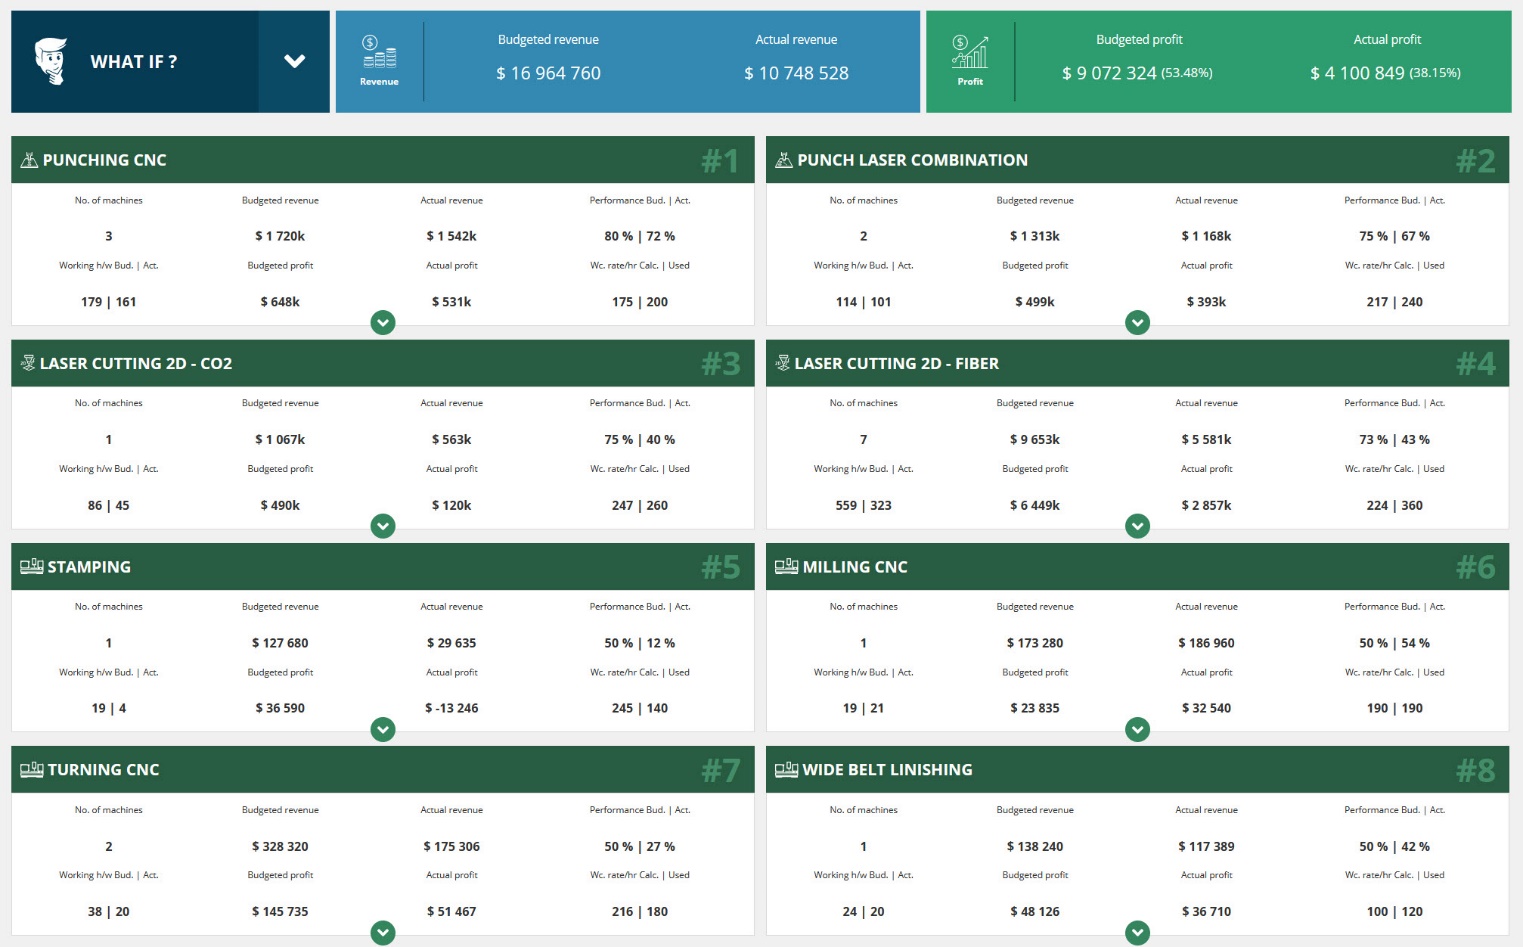This screenshot has width=1523, height=947.
Task: Click the Laser Cutting 2D - CO2 icon
Action: tap(28, 362)
